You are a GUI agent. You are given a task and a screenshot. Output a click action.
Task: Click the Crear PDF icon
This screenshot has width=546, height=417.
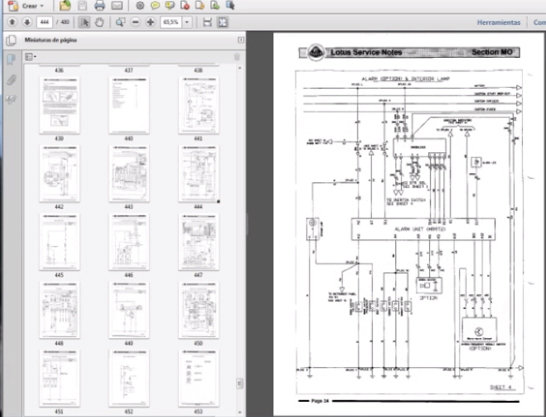coord(13,6)
